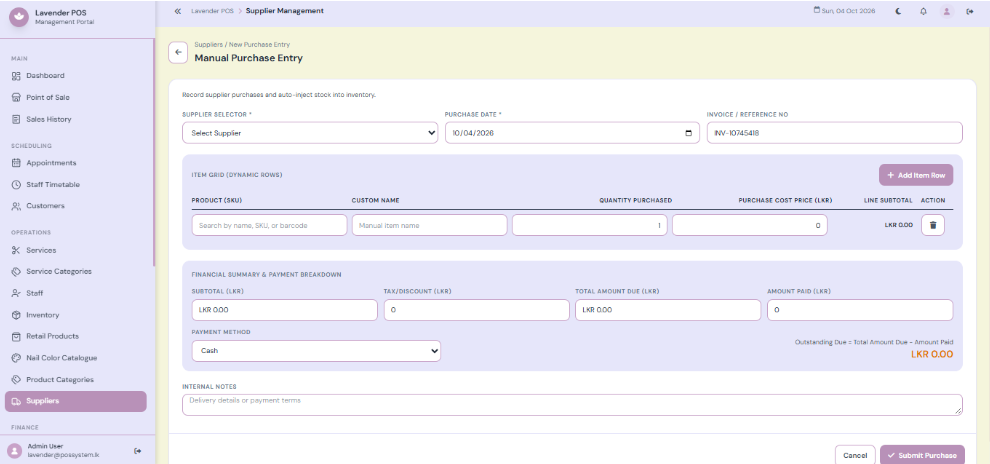Click the Staff Timetable clock icon
This screenshot has height=464, width=990.
click(16, 184)
